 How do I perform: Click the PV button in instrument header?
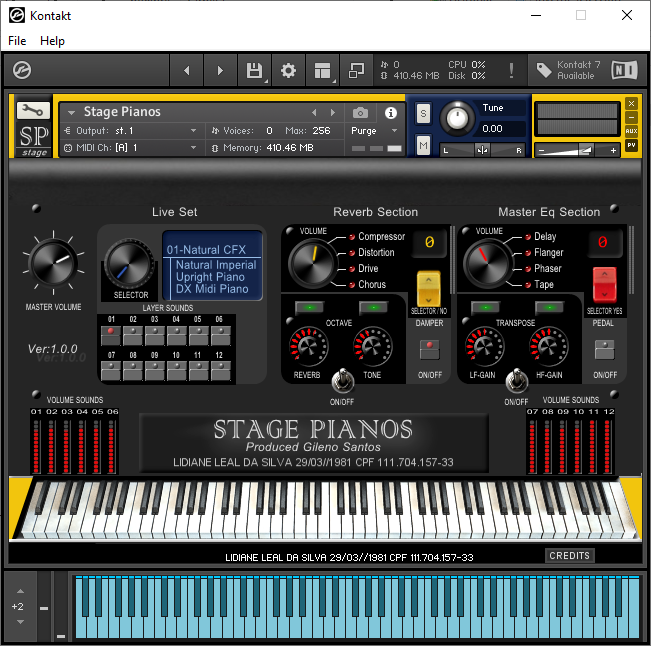coord(631,145)
